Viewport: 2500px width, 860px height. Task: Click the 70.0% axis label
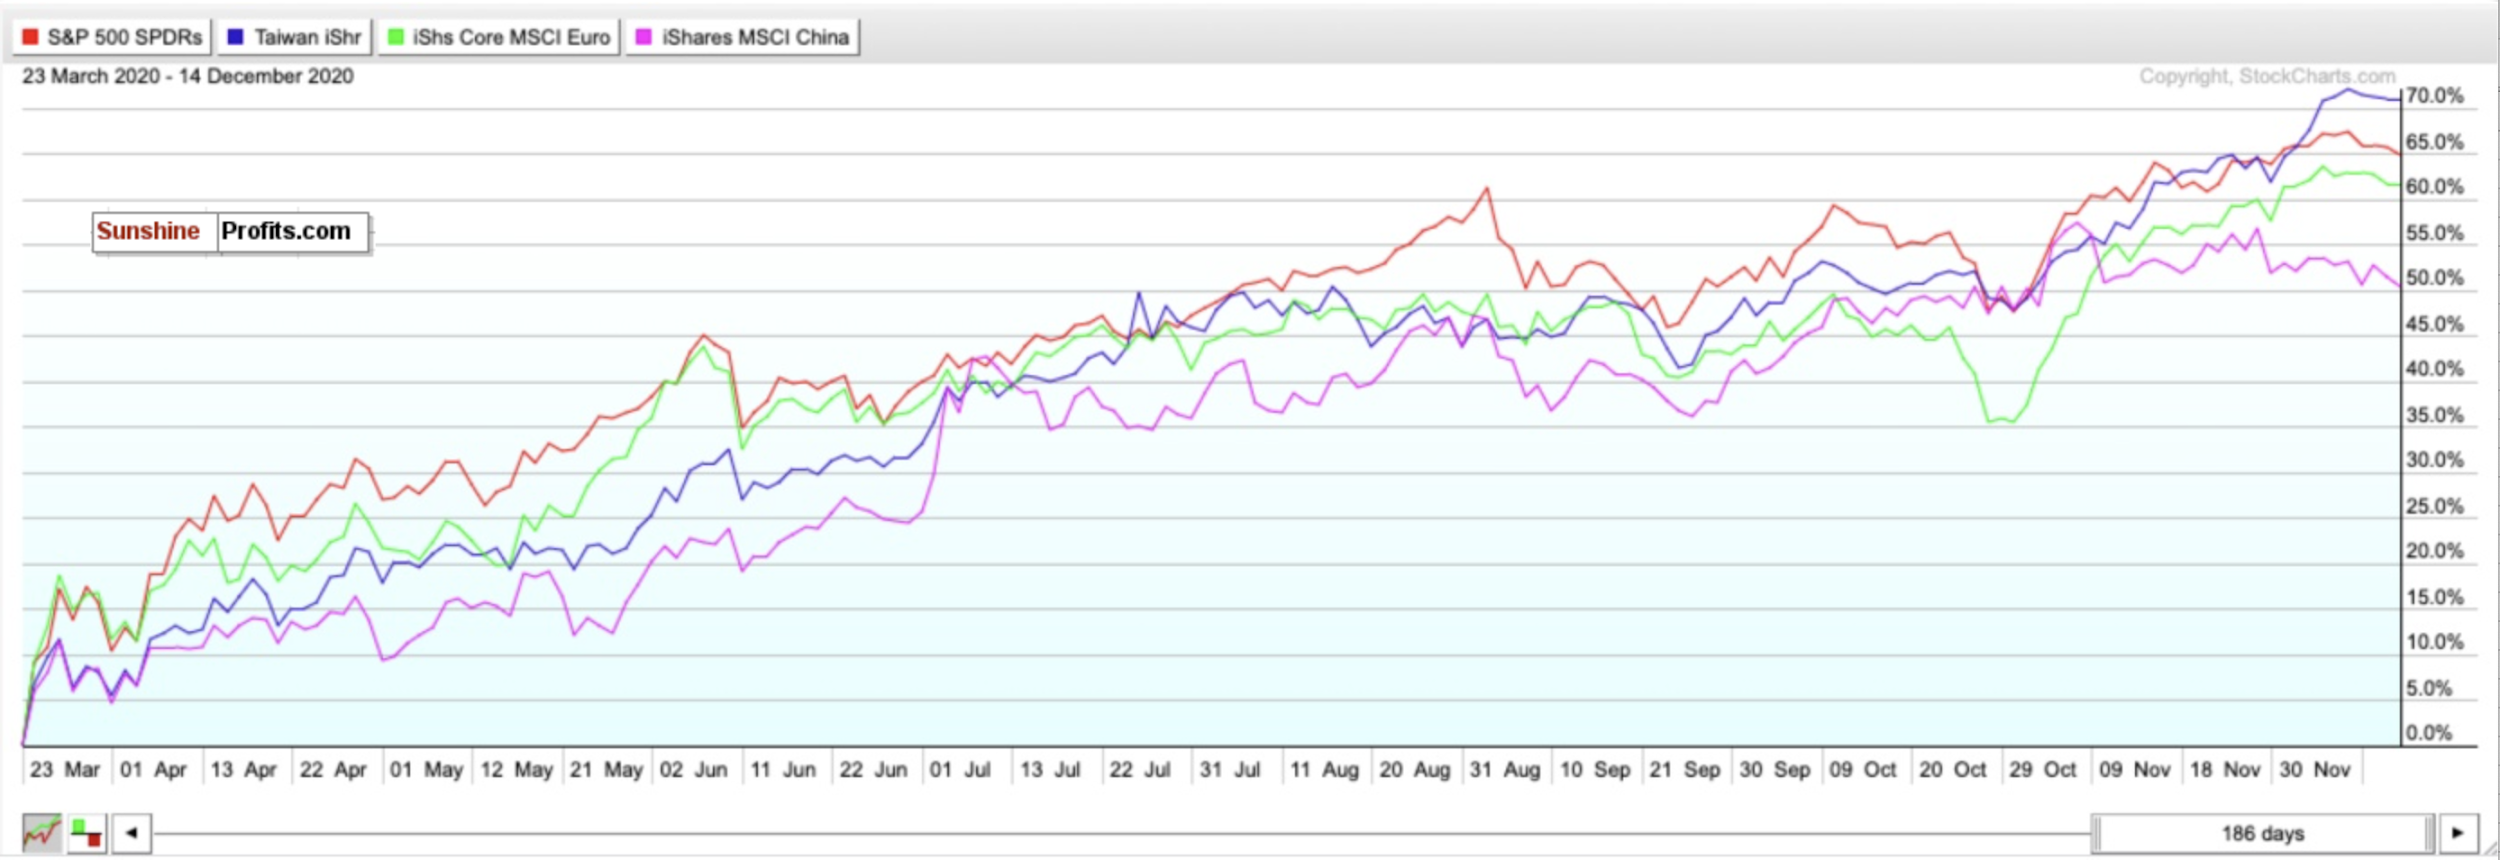(2435, 96)
